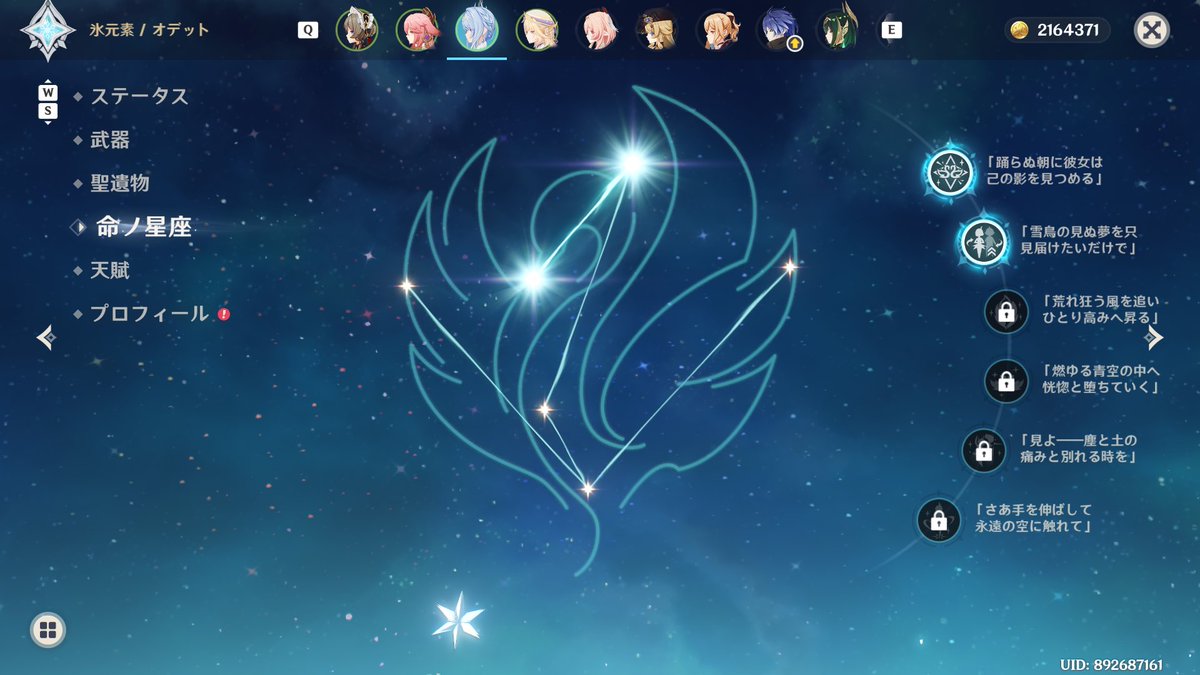Select the blonde ponytail character portrait
Viewport: 1200px width, 675px height.
(x=717, y=30)
